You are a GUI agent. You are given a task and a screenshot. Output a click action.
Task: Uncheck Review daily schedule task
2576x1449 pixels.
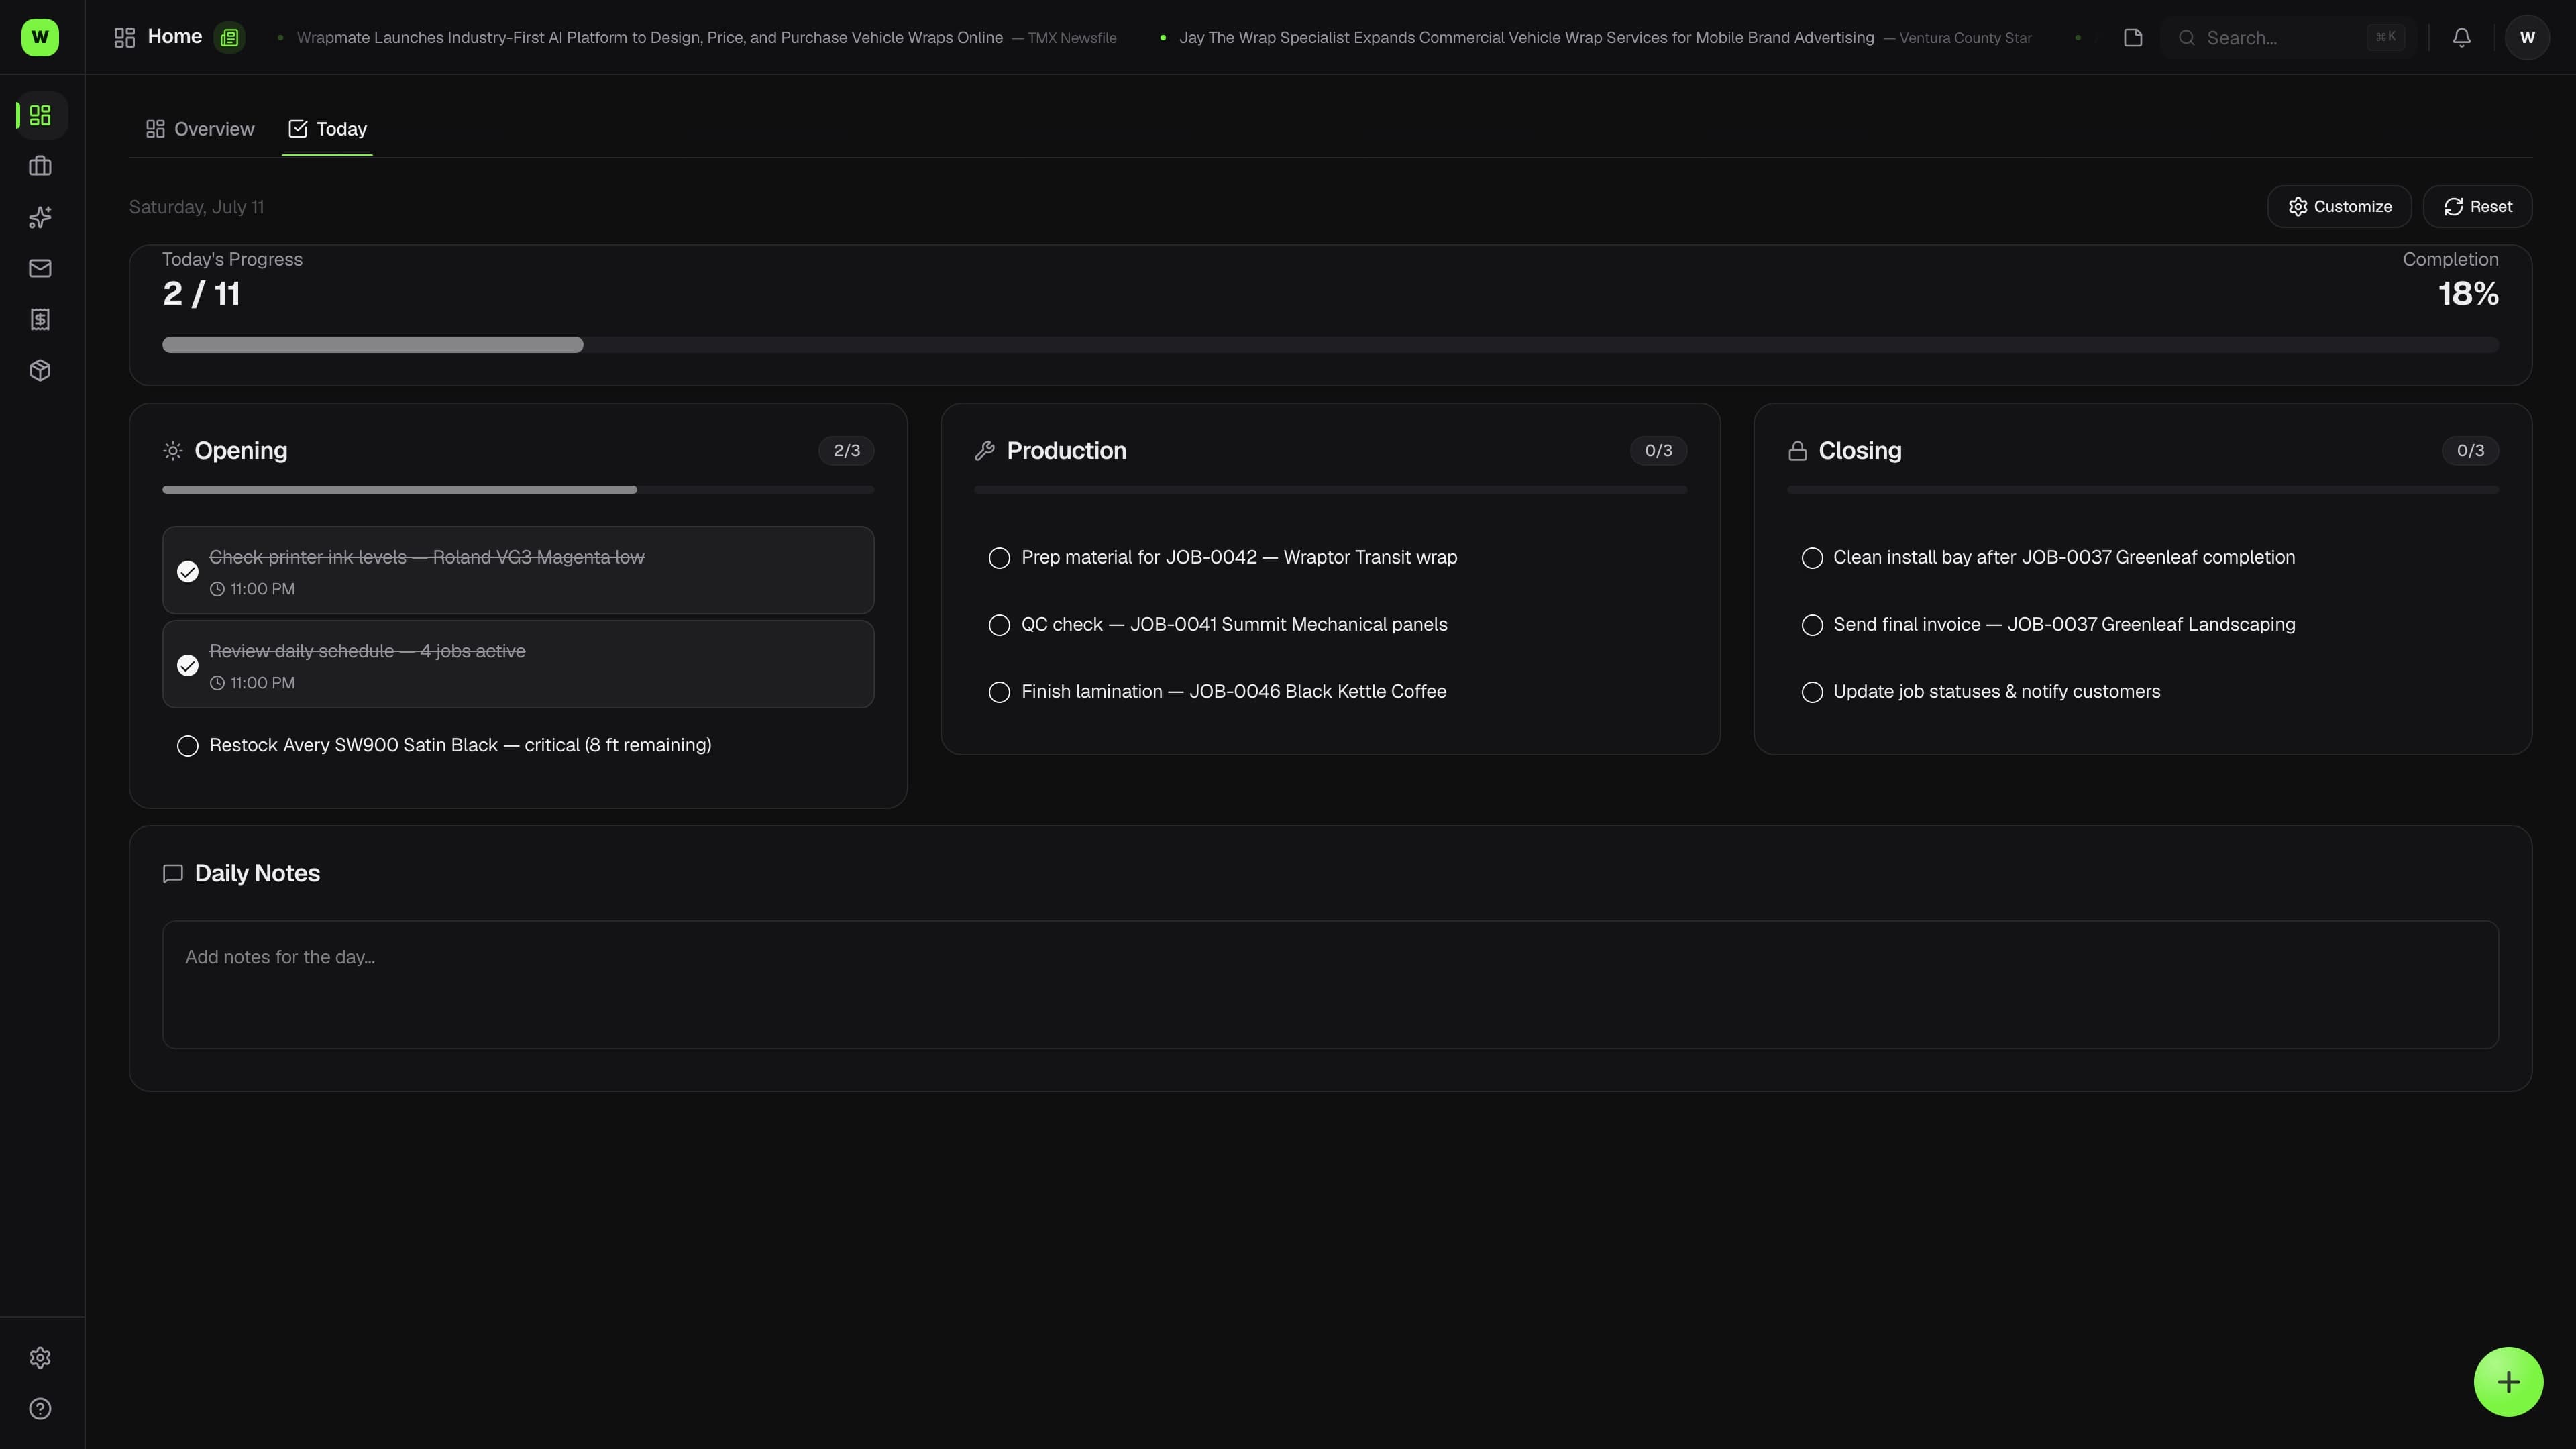click(x=187, y=665)
